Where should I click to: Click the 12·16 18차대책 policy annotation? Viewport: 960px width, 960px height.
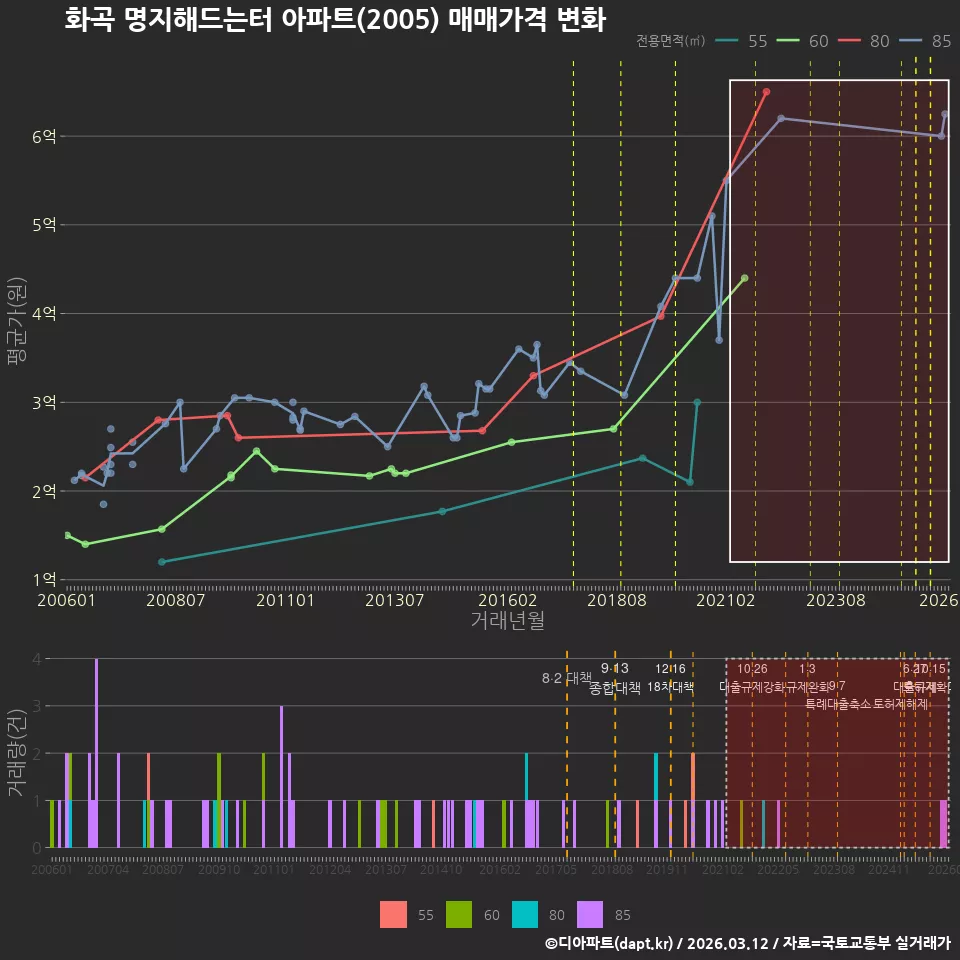pyautogui.click(x=670, y=678)
